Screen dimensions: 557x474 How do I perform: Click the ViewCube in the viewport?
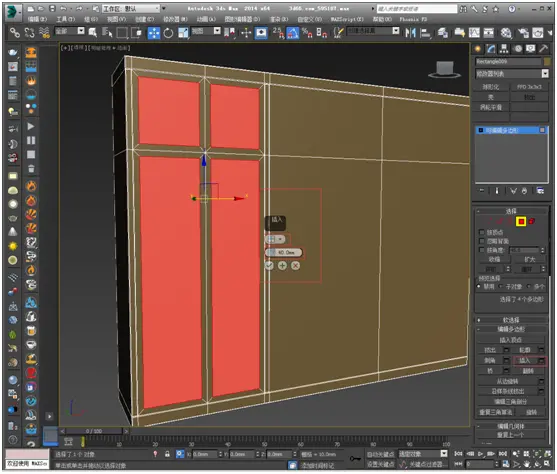point(444,69)
